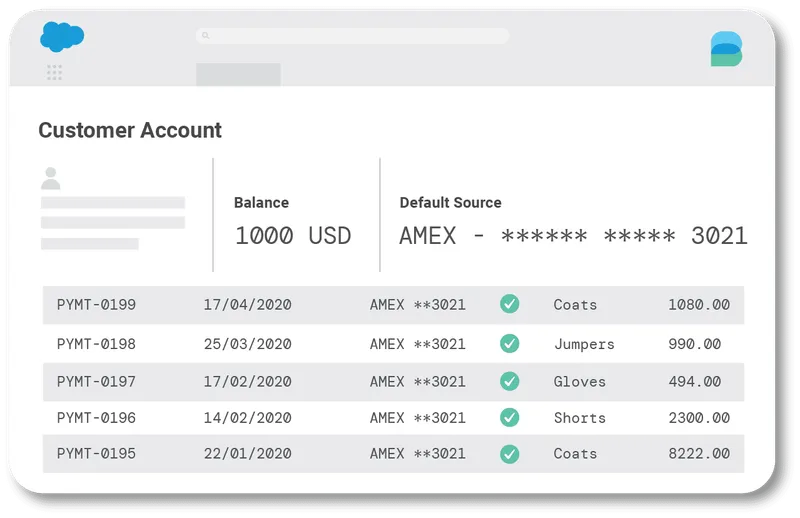
Task: Click the date 17/04/2020
Action: point(247,305)
